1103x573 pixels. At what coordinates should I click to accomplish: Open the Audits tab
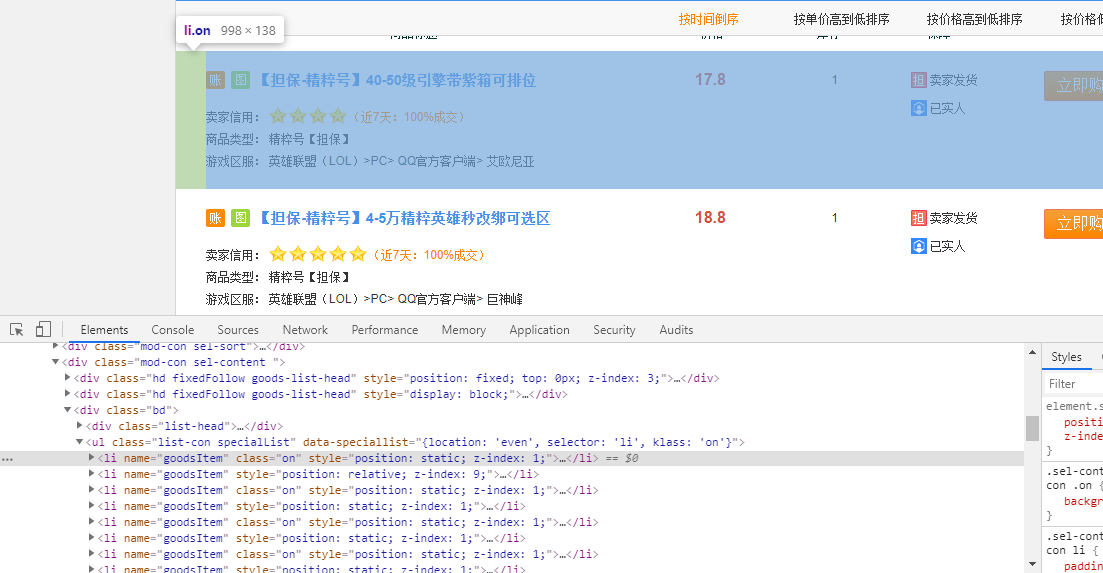[x=676, y=330]
